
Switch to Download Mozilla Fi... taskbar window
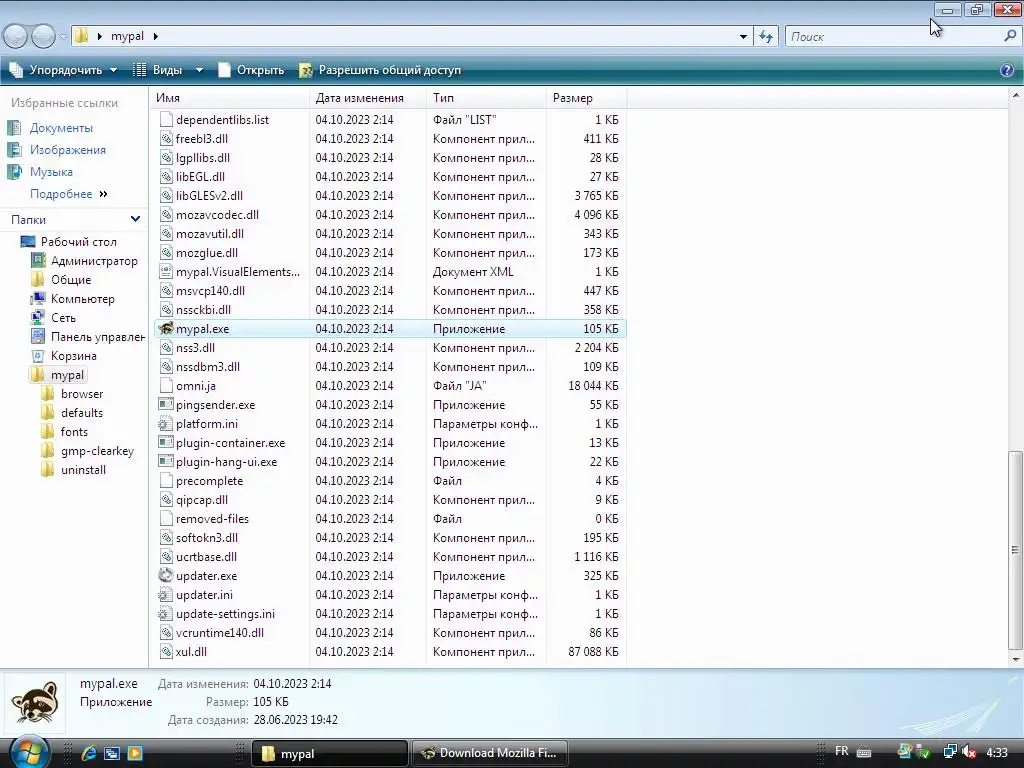pyautogui.click(x=490, y=753)
